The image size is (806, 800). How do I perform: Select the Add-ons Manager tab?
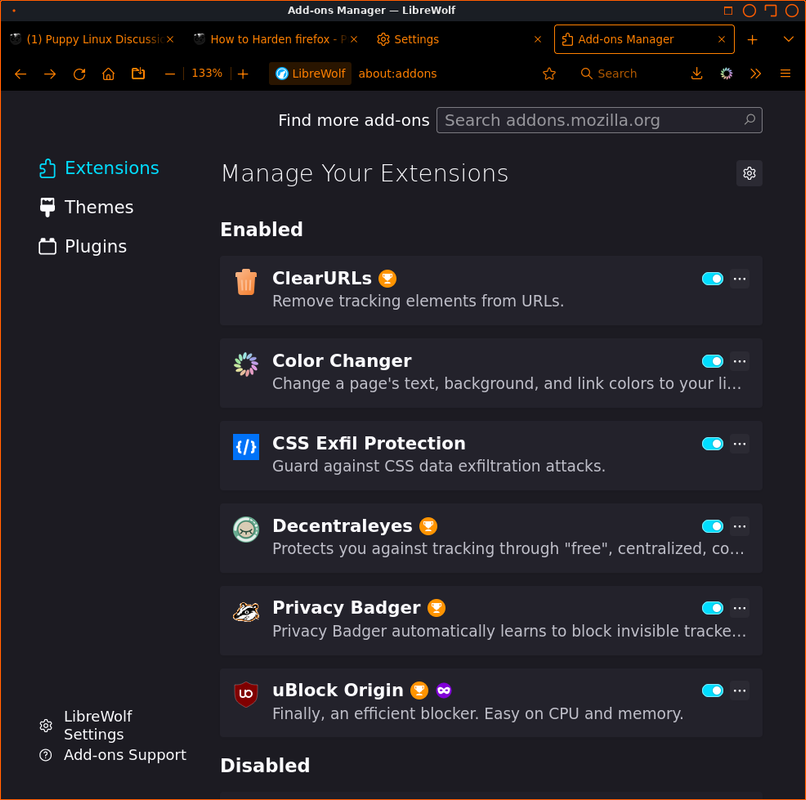(644, 39)
